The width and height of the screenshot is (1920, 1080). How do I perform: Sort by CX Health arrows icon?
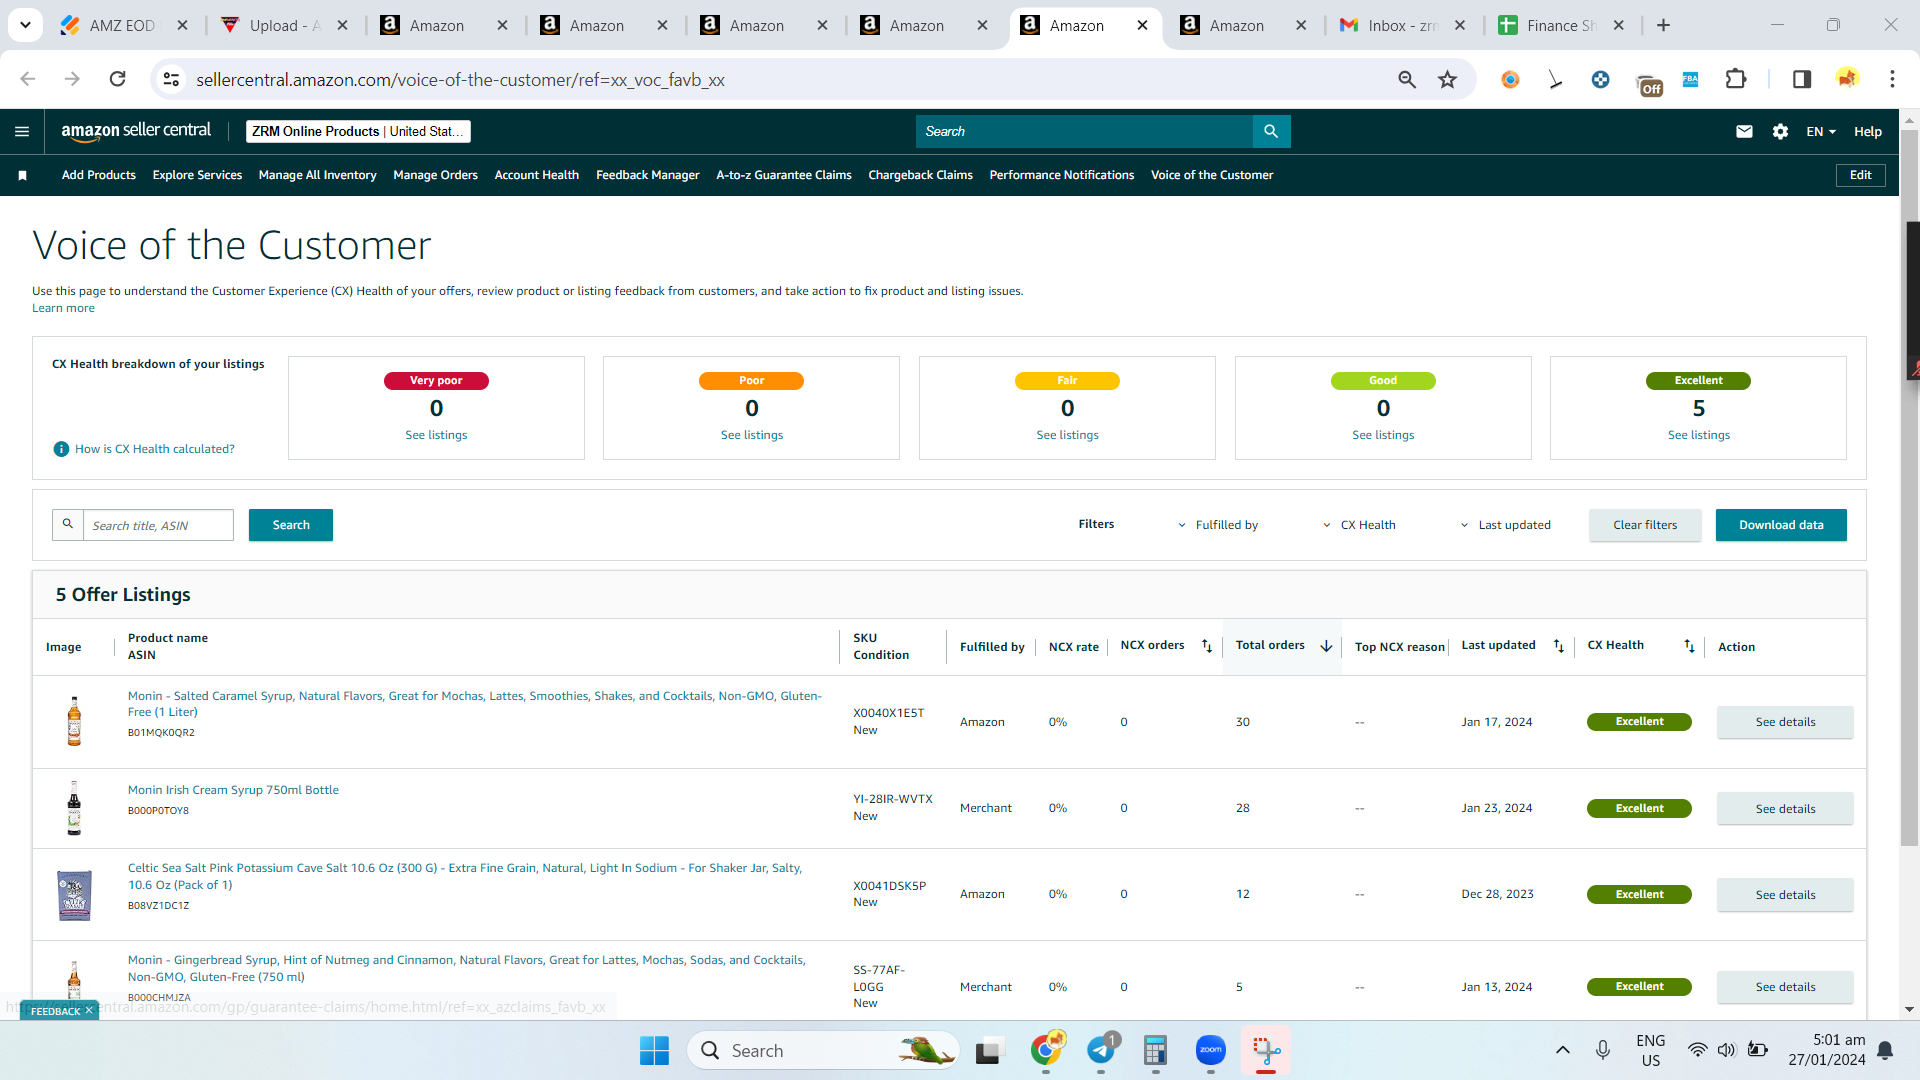tap(1689, 646)
